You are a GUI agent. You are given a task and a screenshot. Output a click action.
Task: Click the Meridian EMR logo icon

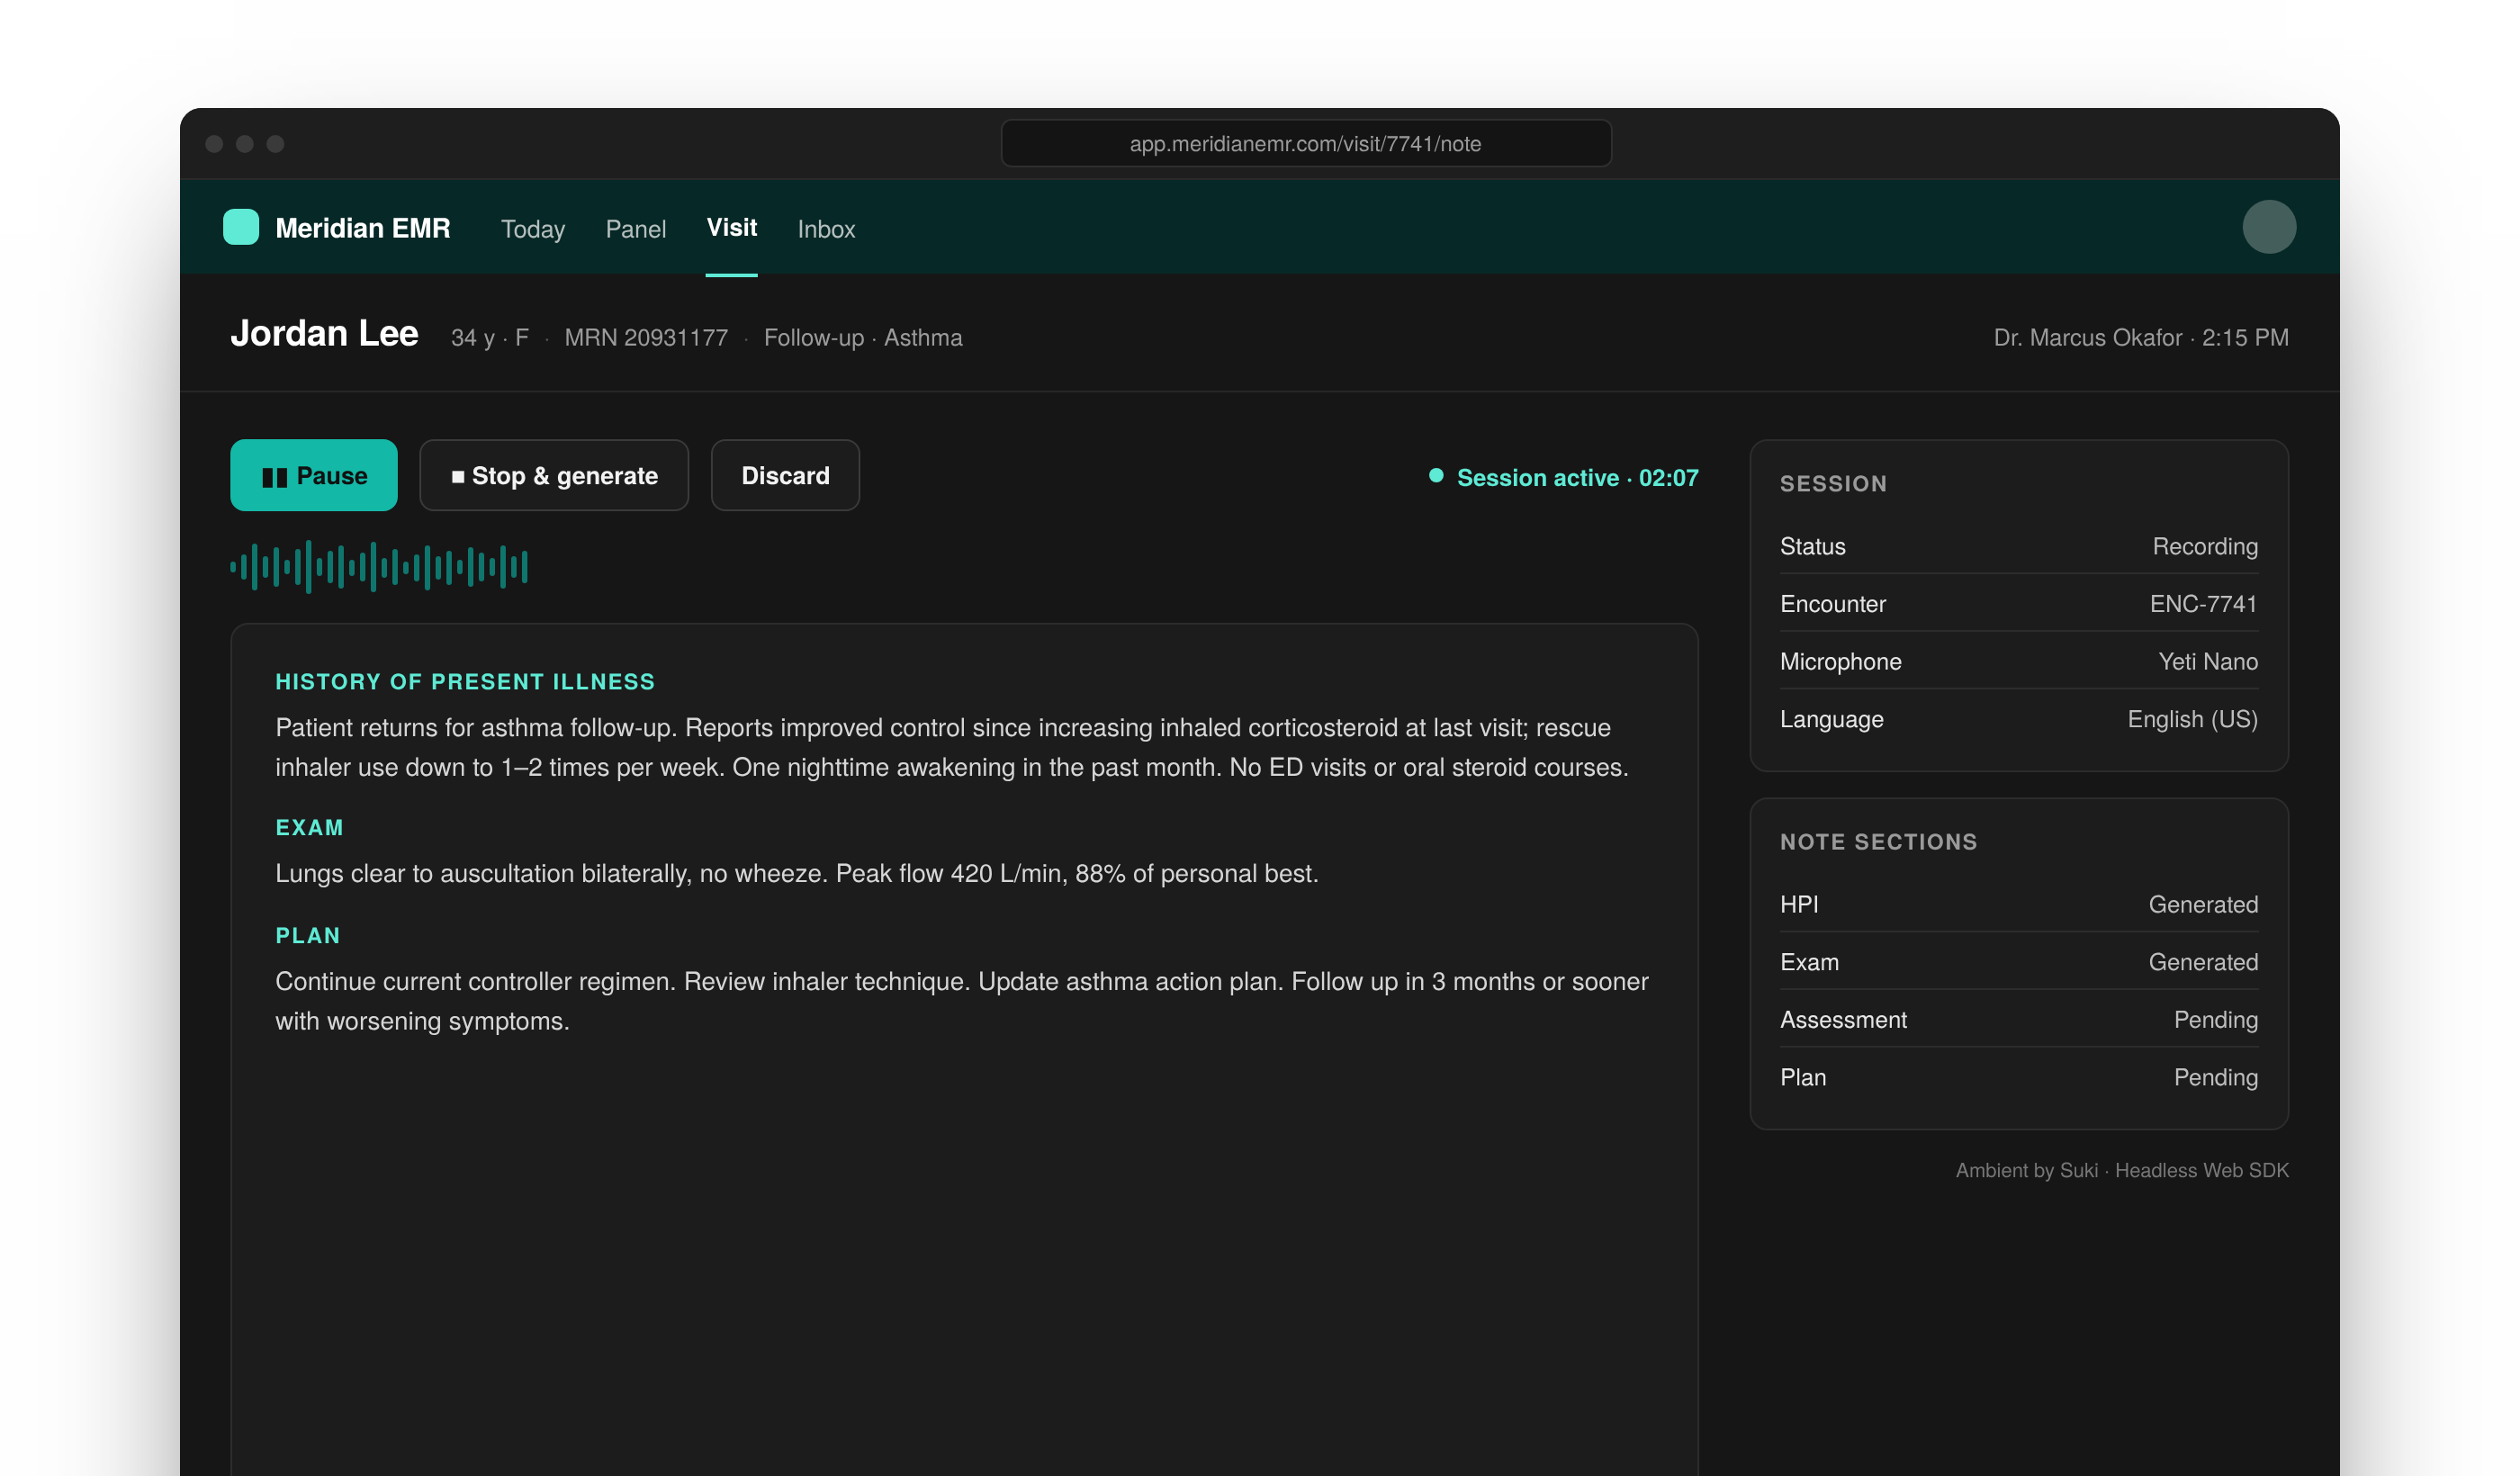pos(240,227)
